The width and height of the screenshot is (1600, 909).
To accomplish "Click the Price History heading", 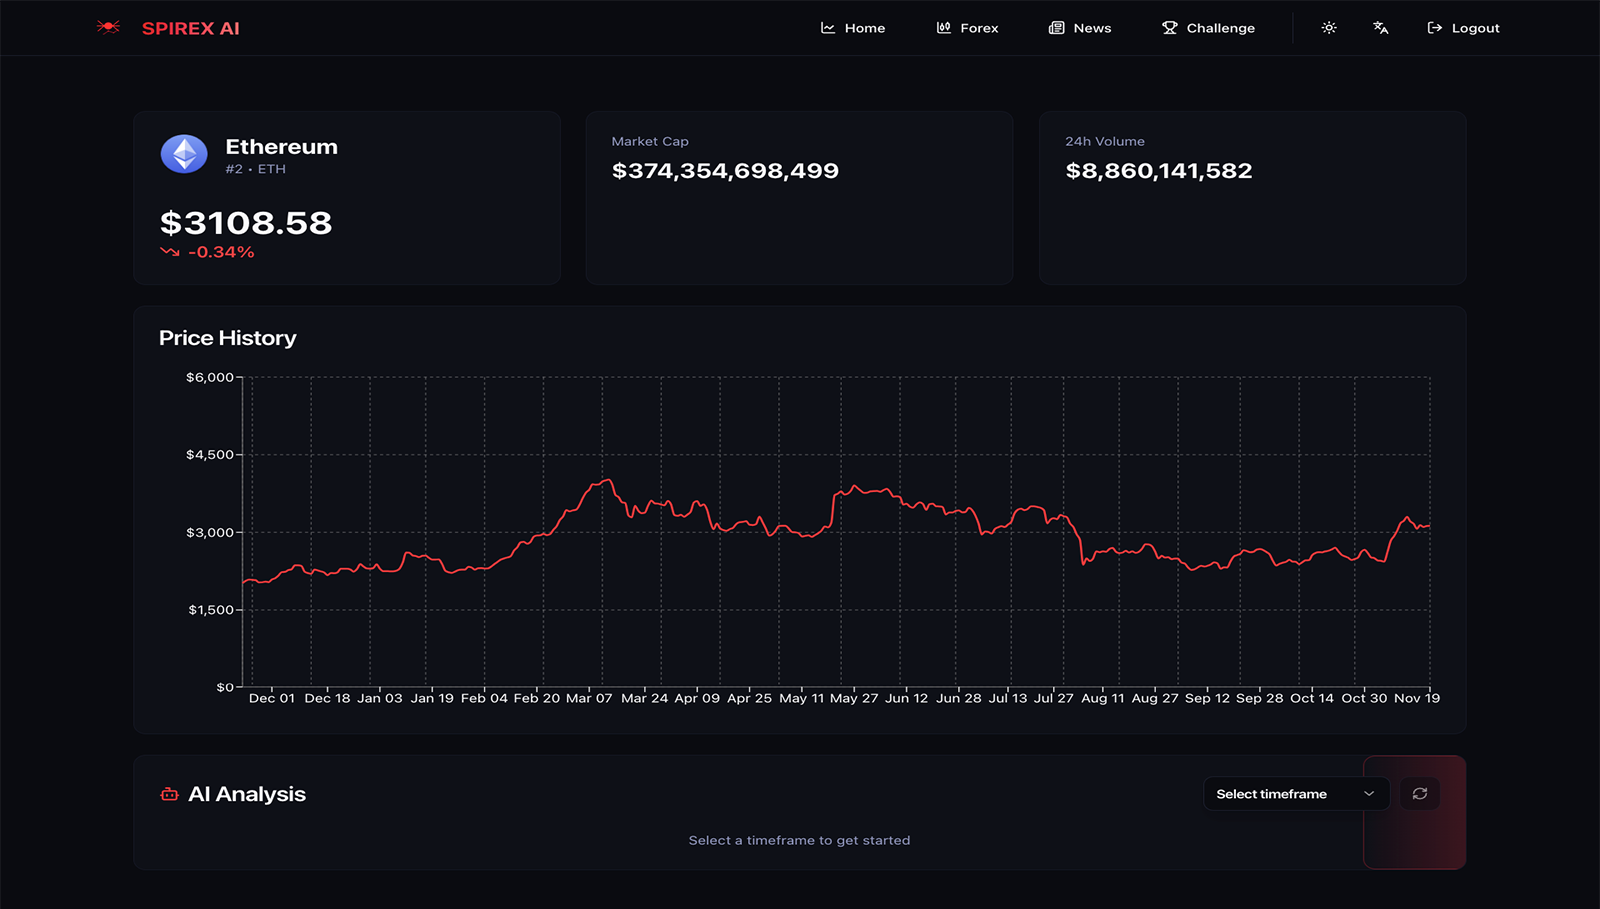I will tap(228, 338).
